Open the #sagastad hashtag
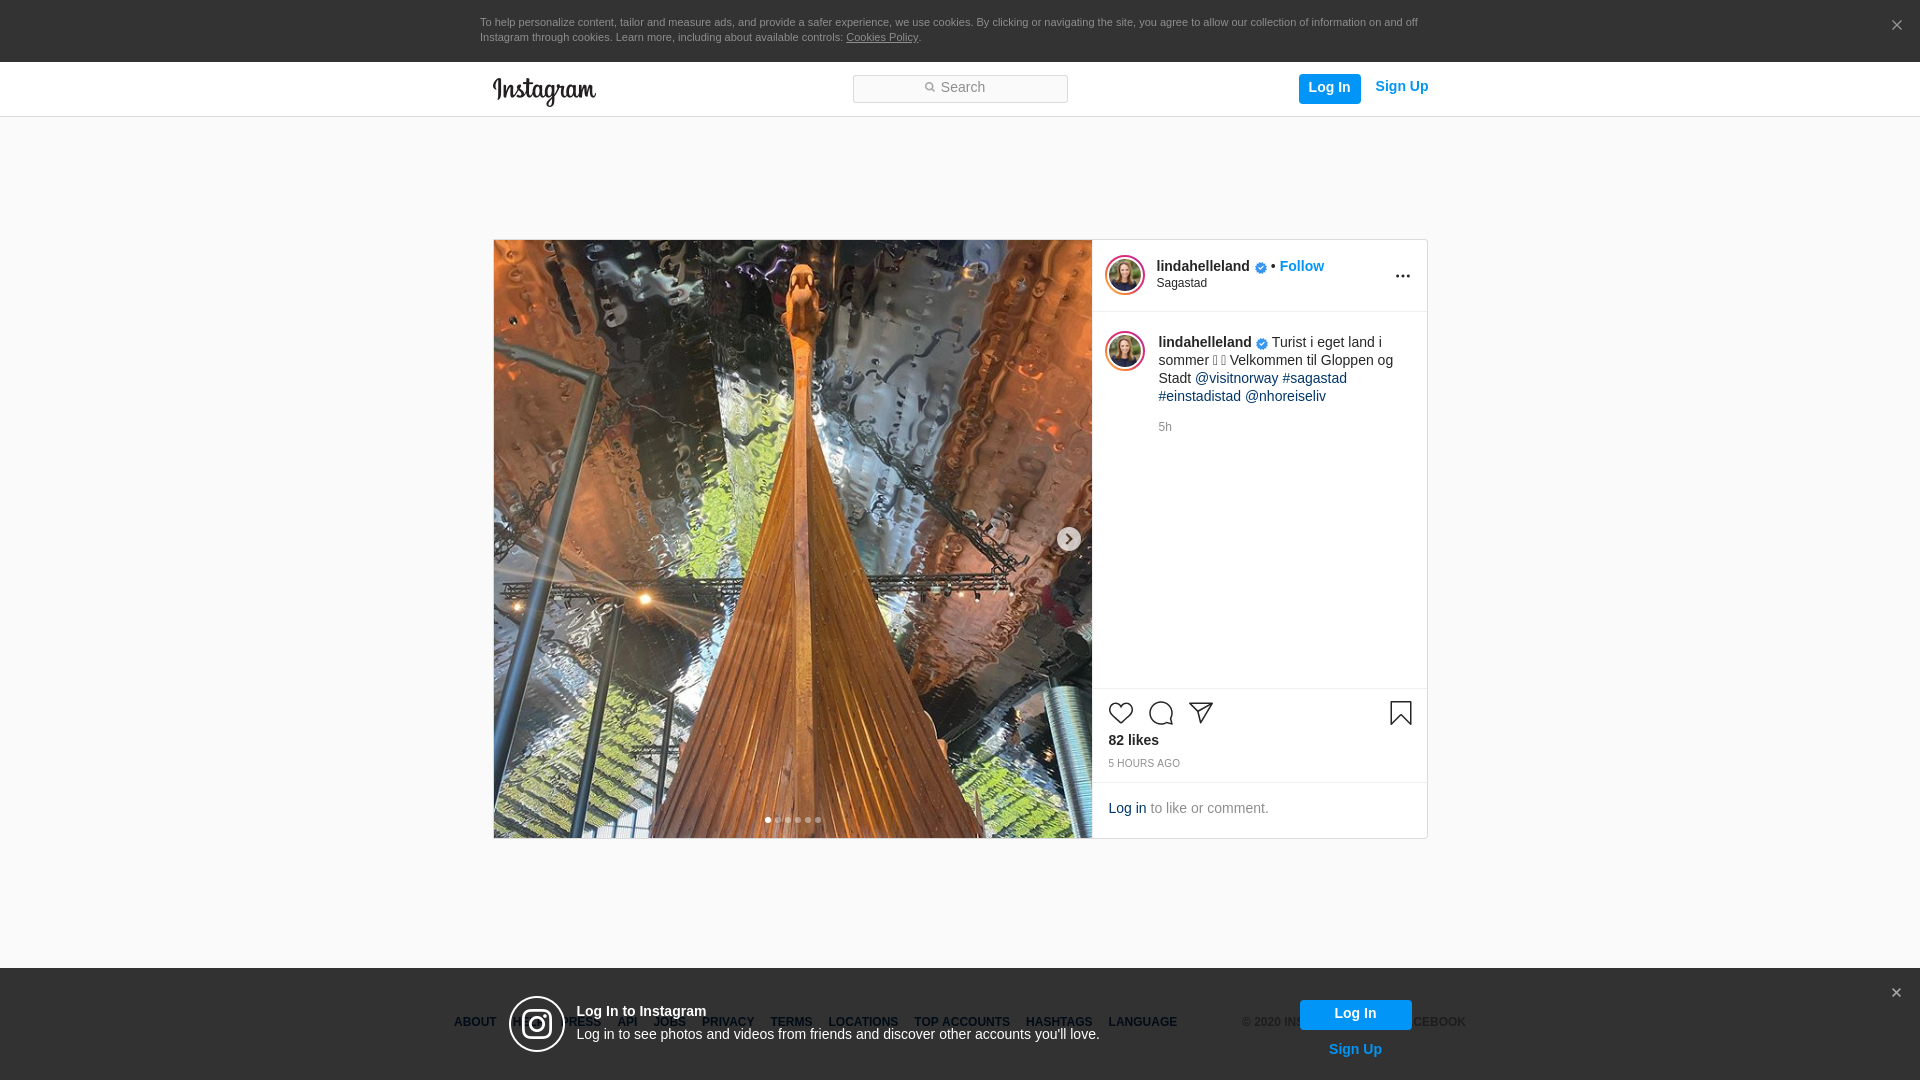This screenshot has width=1920, height=1080. (1314, 378)
